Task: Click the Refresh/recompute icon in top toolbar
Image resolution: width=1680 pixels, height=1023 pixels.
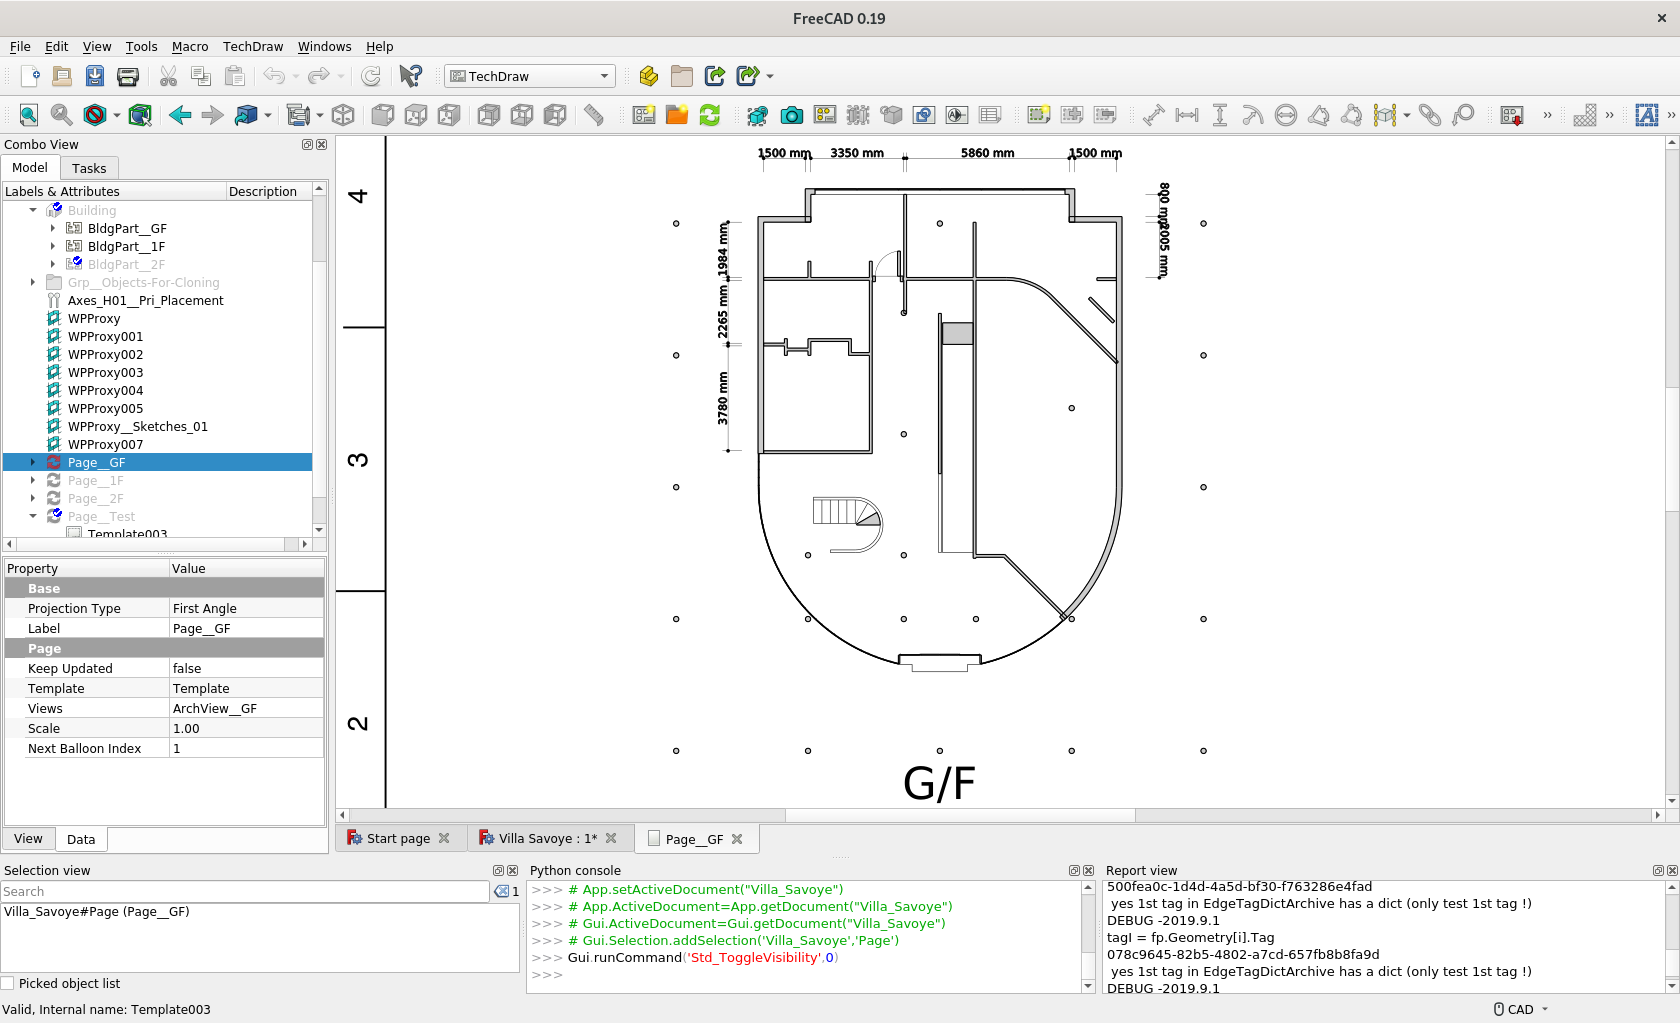Action: 371,76
